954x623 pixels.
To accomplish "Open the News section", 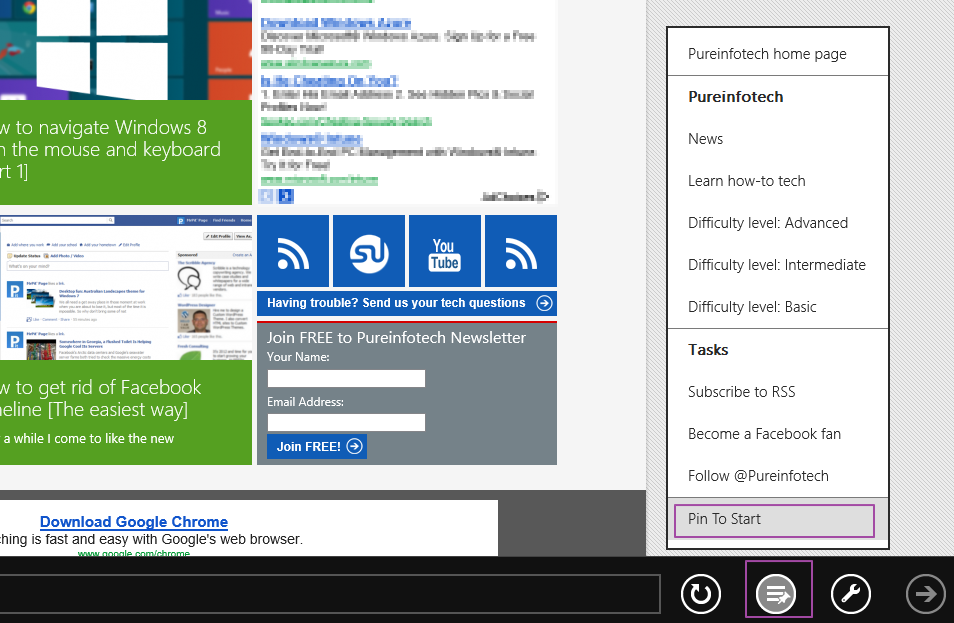I will [705, 138].
